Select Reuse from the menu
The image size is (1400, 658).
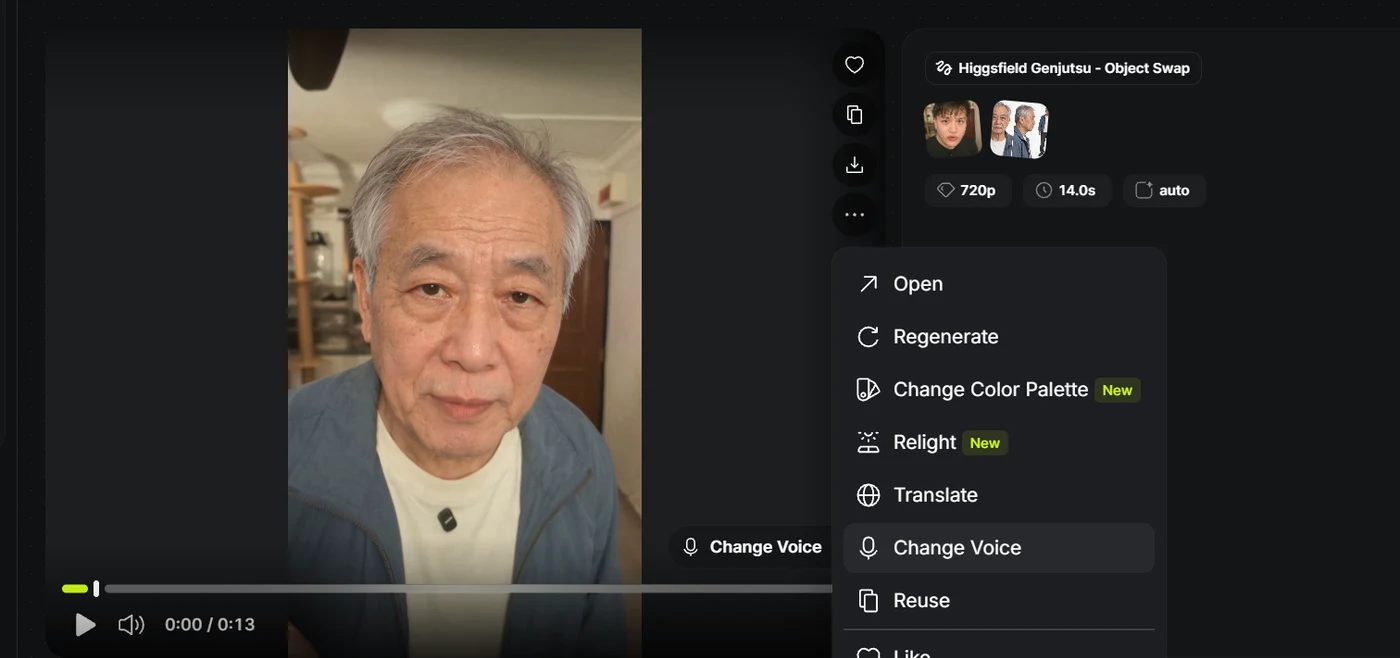pos(999,601)
